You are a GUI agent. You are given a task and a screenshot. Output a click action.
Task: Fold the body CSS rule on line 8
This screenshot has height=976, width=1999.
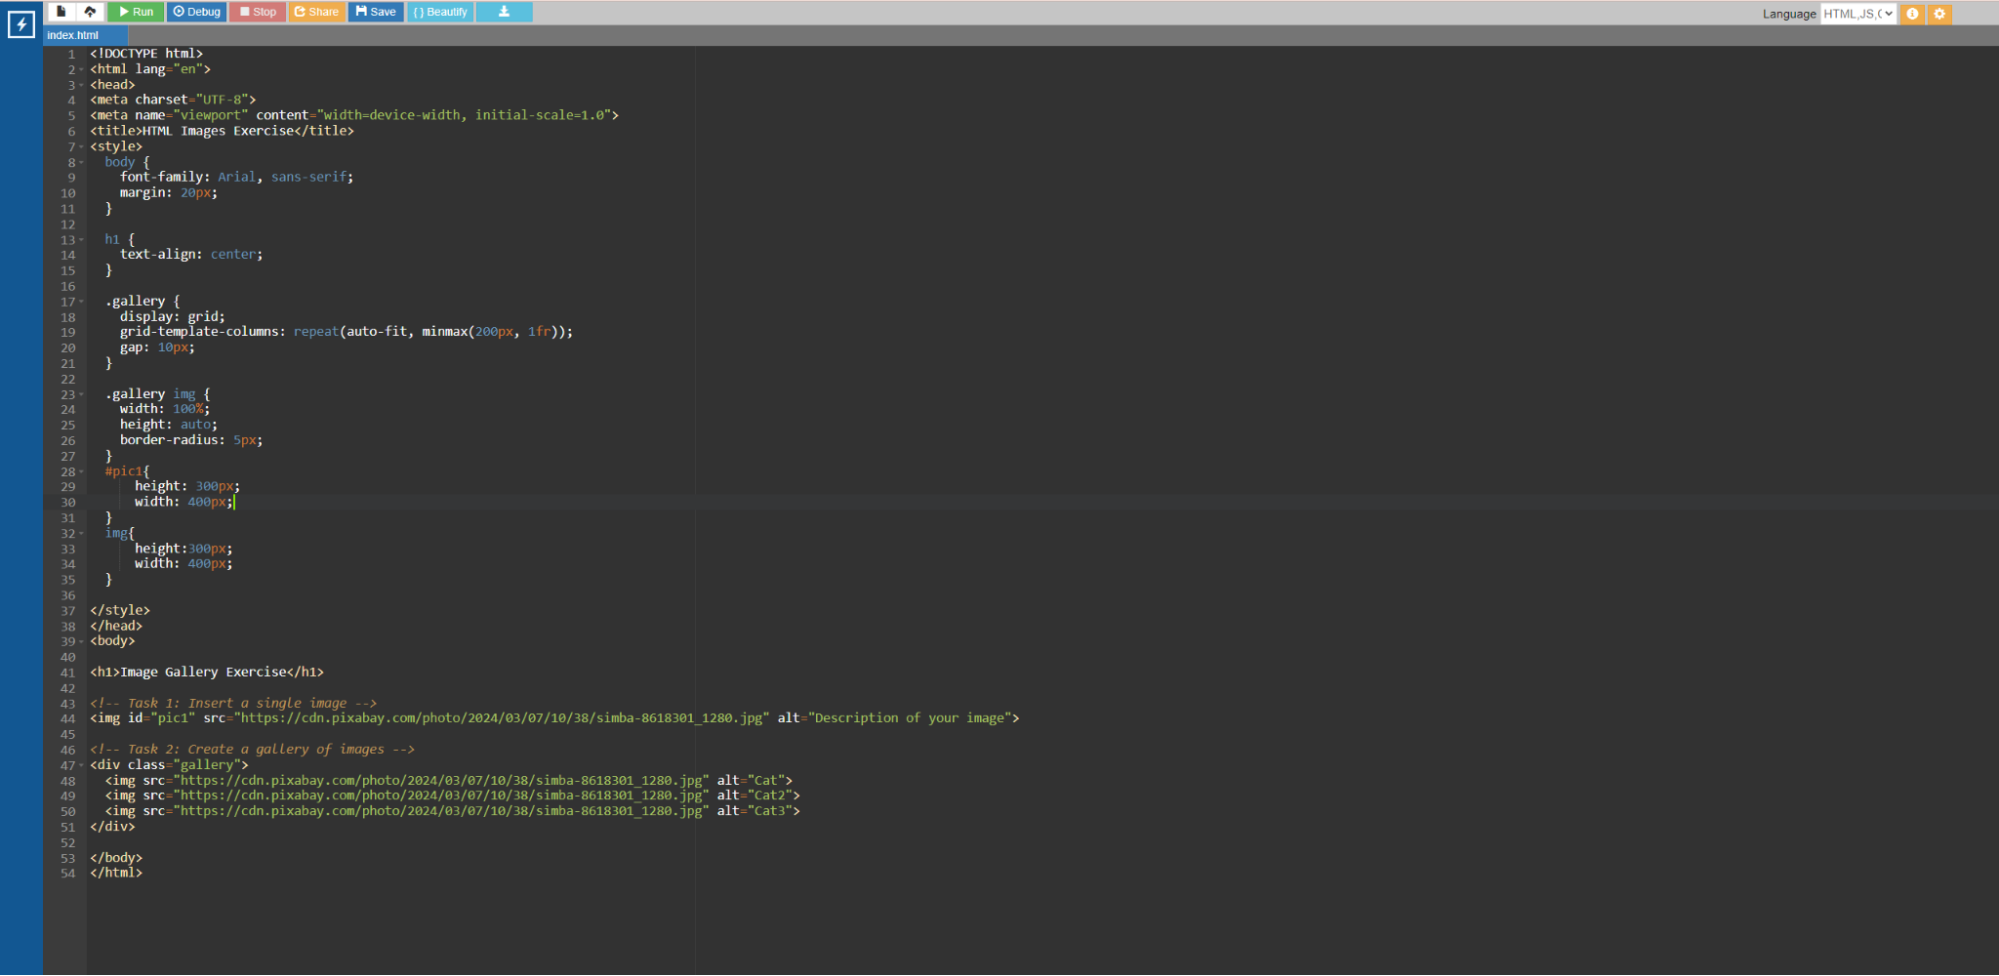point(81,163)
